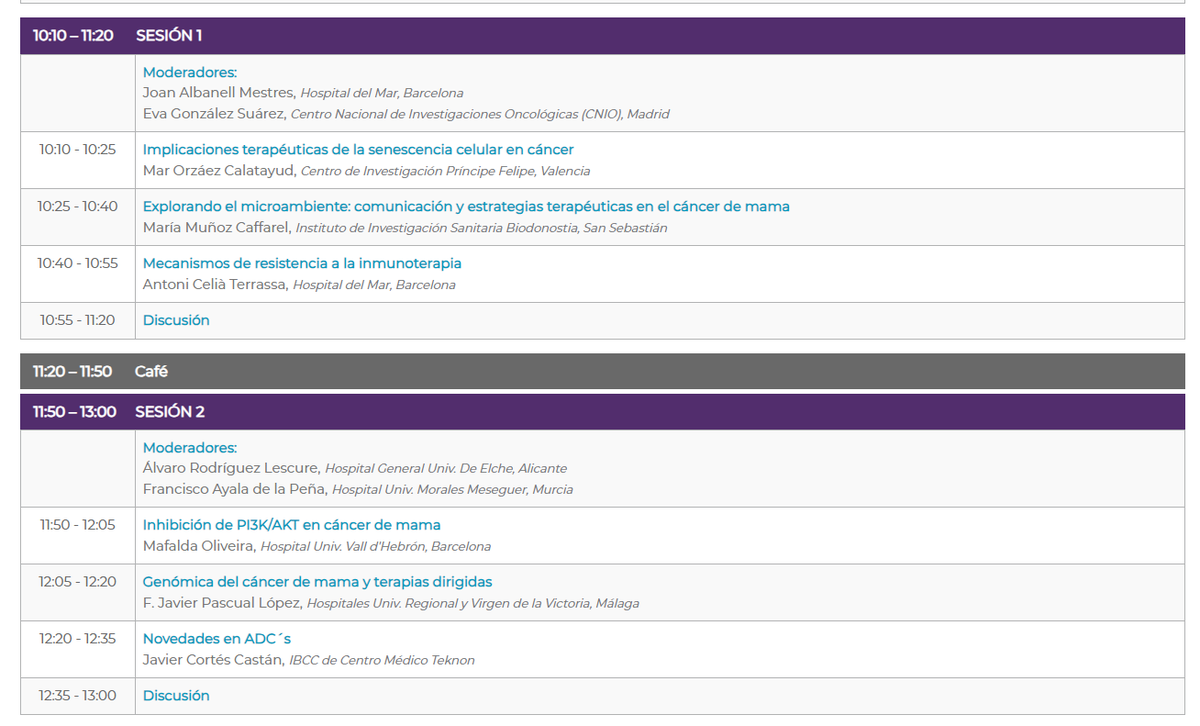Click the speaker Antoni Celià Terrassa
Viewport: 1200px width, 726px height.
[x=215, y=285]
